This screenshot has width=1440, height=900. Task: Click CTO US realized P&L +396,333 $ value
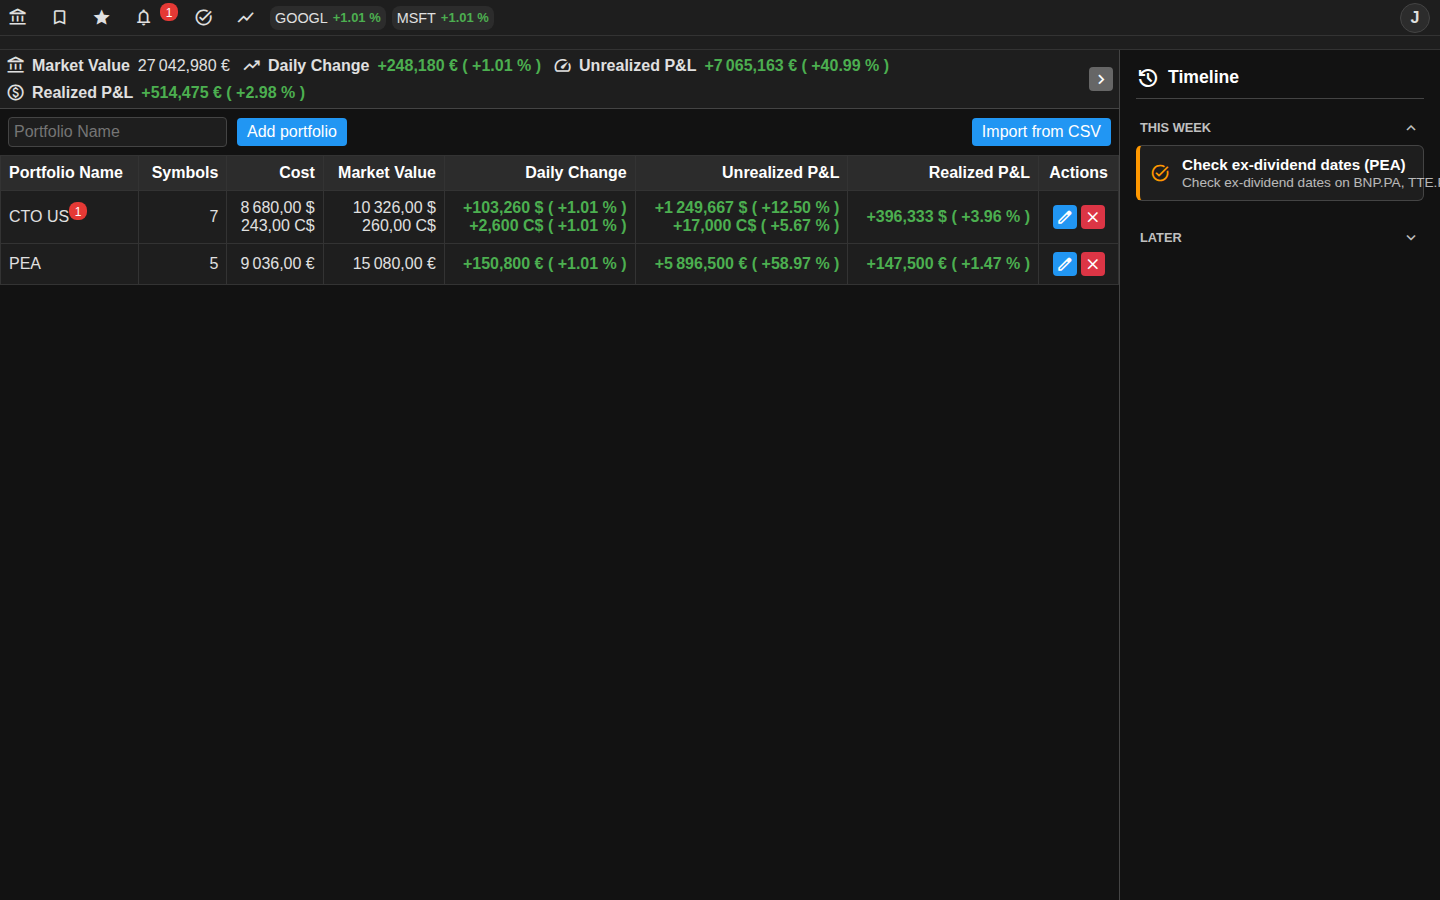coord(948,217)
